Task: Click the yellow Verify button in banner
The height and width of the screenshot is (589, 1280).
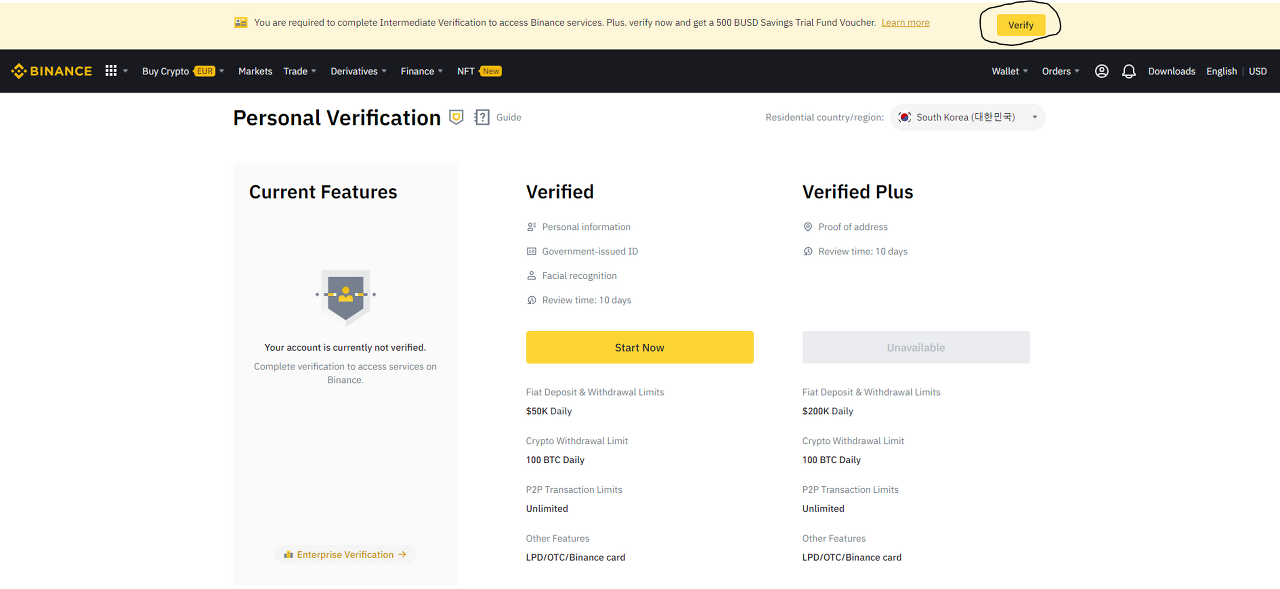Action: [x=1021, y=25]
